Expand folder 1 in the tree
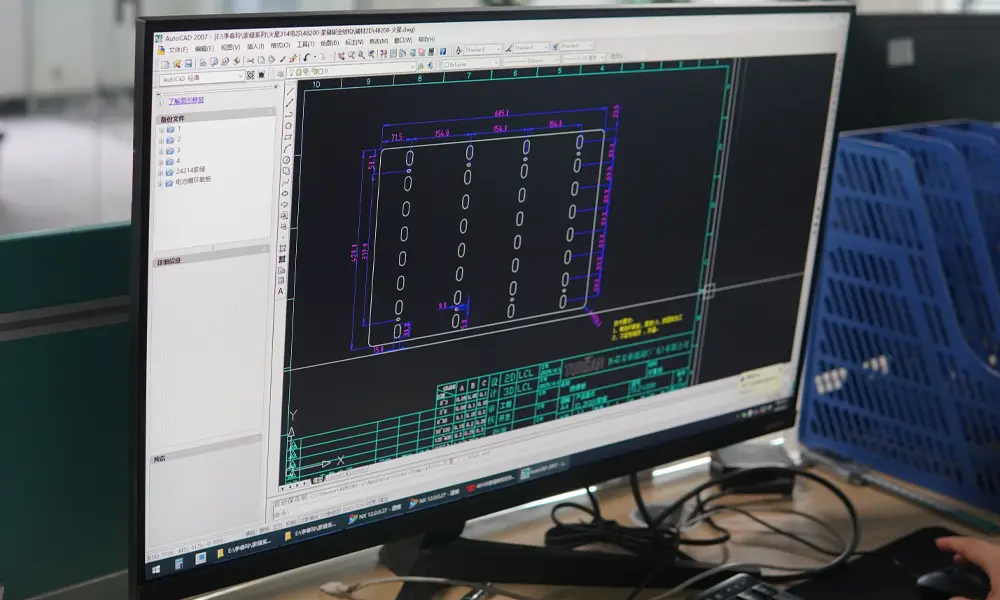Viewport: 1000px width, 600px height. [x=161, y=130]
